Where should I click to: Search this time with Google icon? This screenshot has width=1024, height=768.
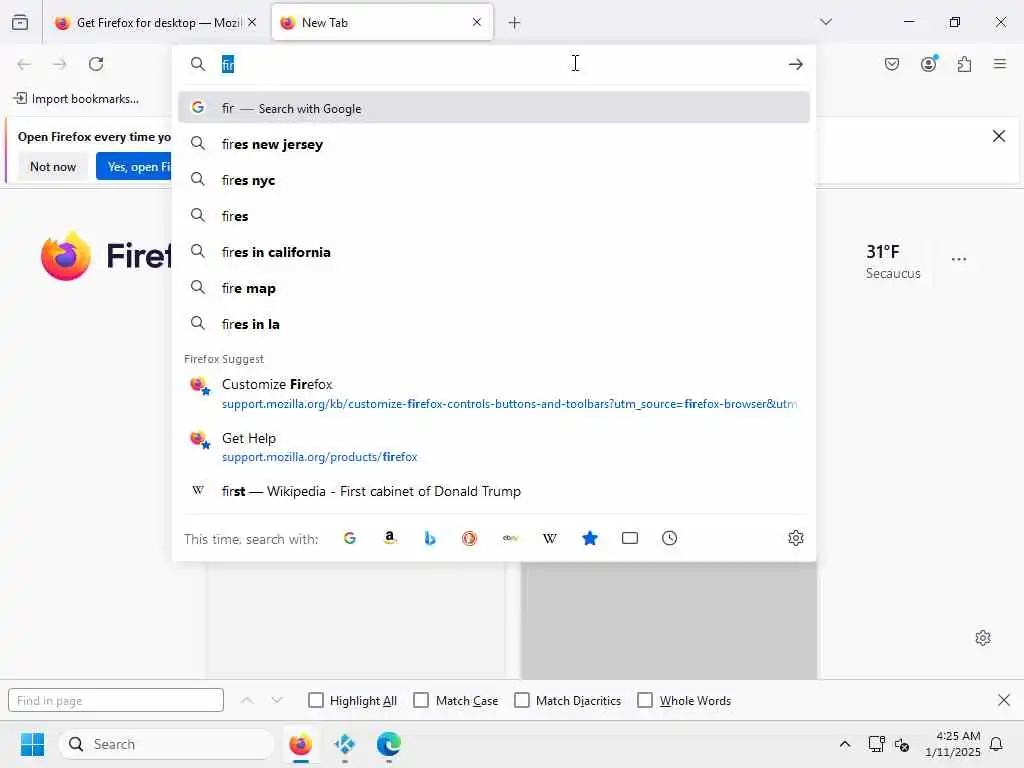(350, 538)
